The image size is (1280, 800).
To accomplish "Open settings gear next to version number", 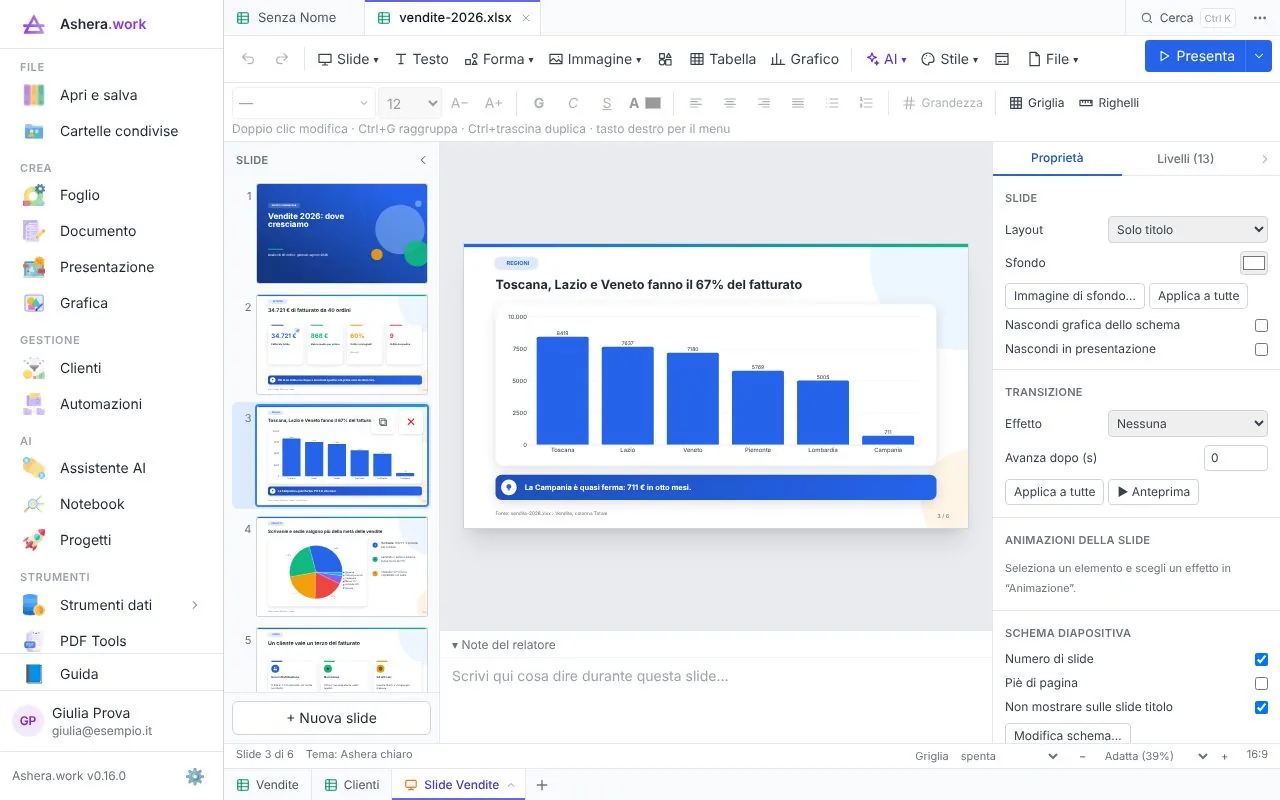I will coord(195,776).
